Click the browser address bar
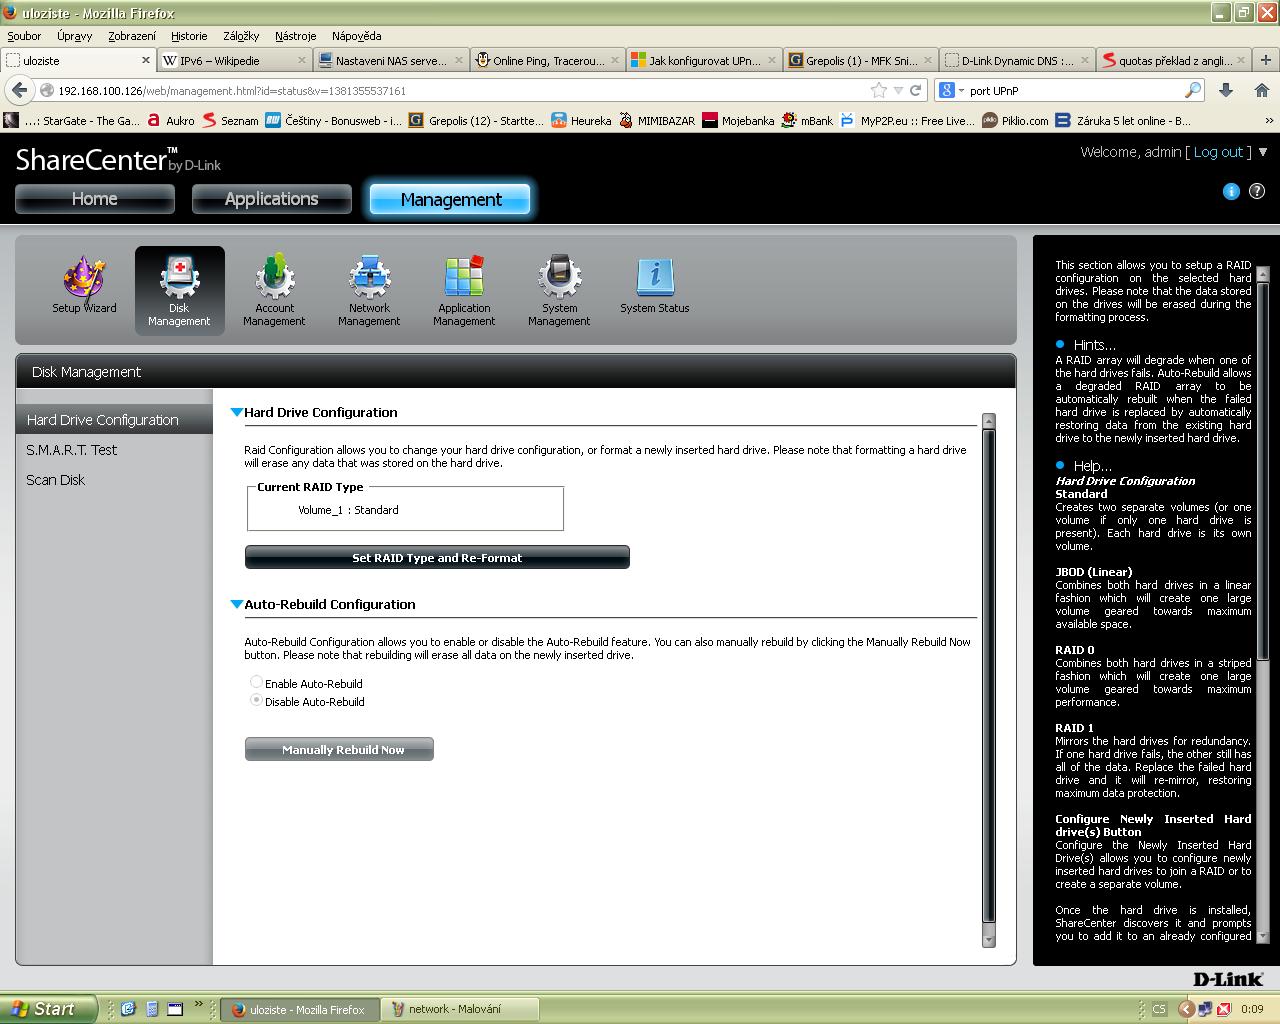The height and width of the screenshot is (1024, 1280). tap(460, 90)
